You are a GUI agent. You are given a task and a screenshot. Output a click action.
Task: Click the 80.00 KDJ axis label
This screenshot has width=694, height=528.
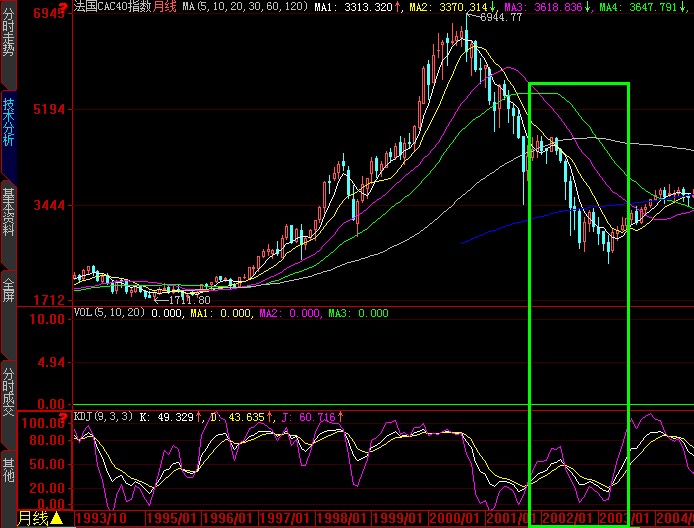pyautogui.click(x=46, y=440)
